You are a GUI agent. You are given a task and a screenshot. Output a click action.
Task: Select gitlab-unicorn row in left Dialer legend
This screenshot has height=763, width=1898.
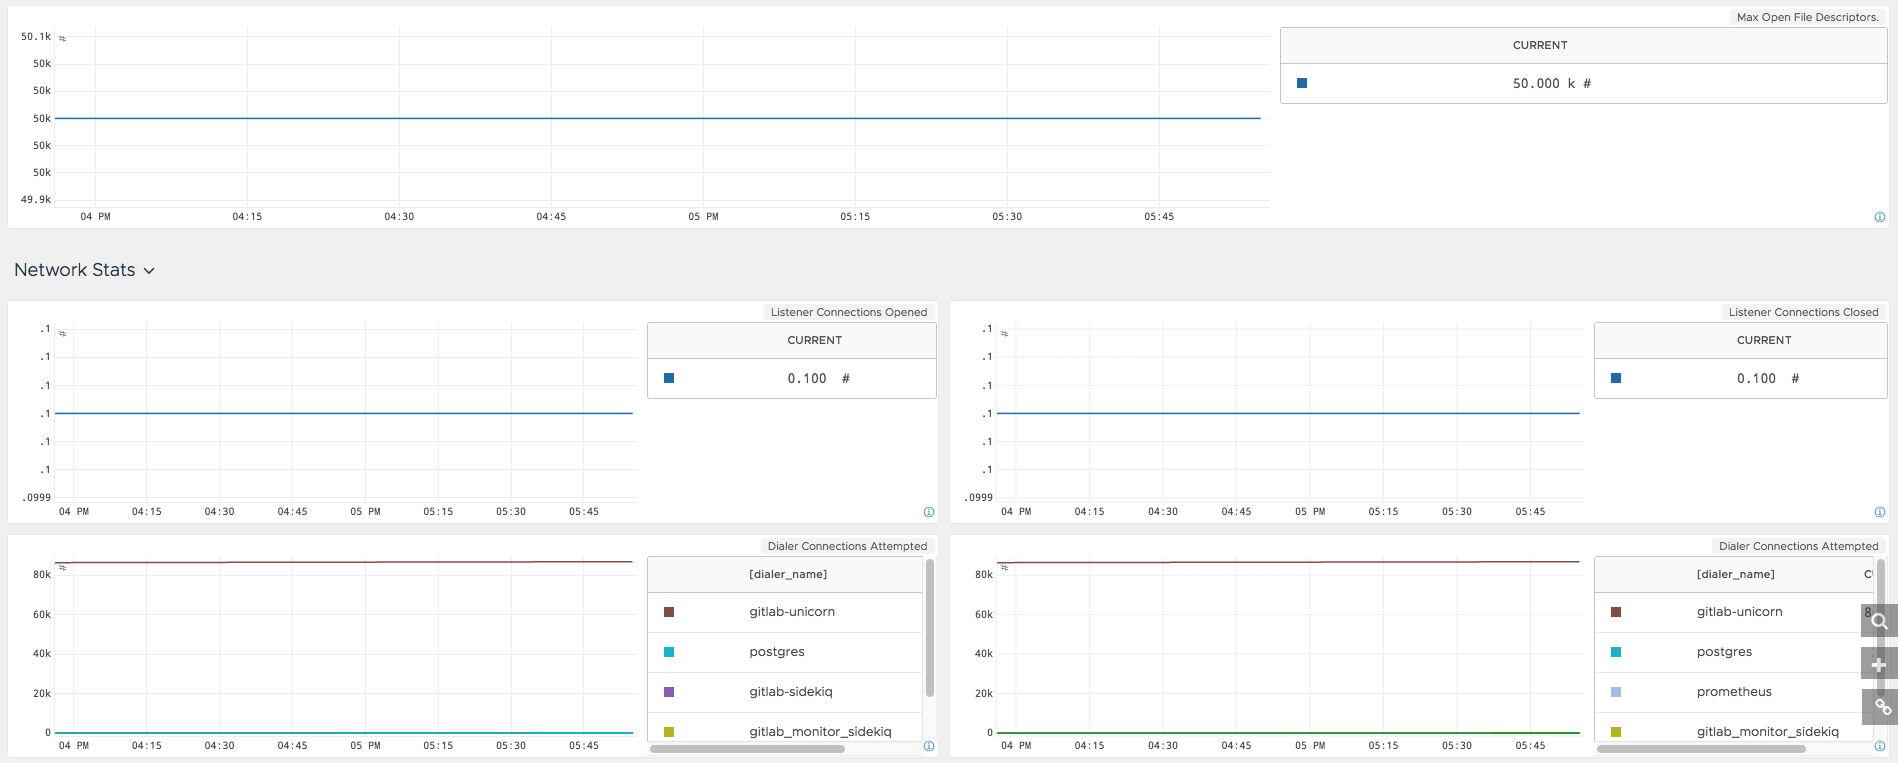785,612
